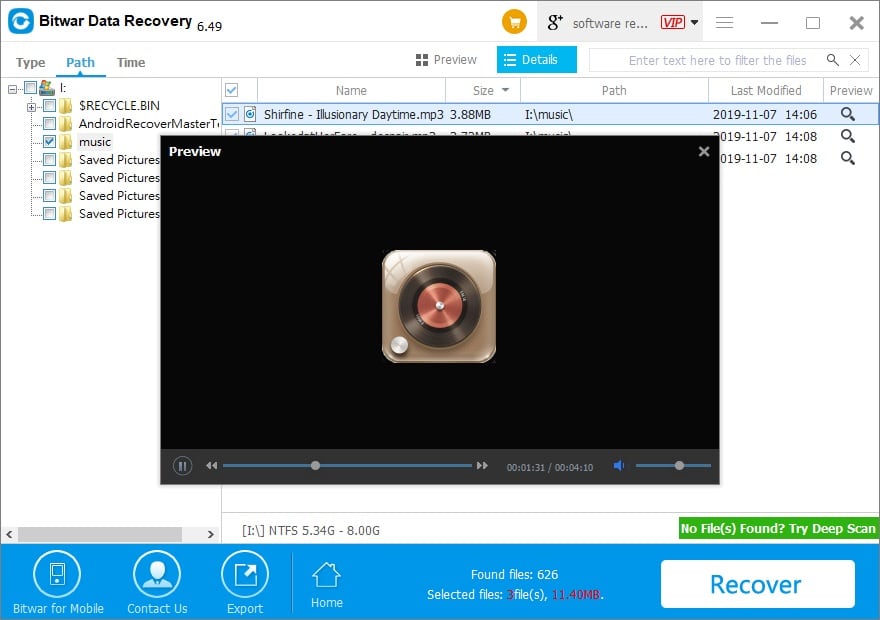Click the music file type icon for Shirfine mp3
Screen dimensions: 880x620
[250, 114]
